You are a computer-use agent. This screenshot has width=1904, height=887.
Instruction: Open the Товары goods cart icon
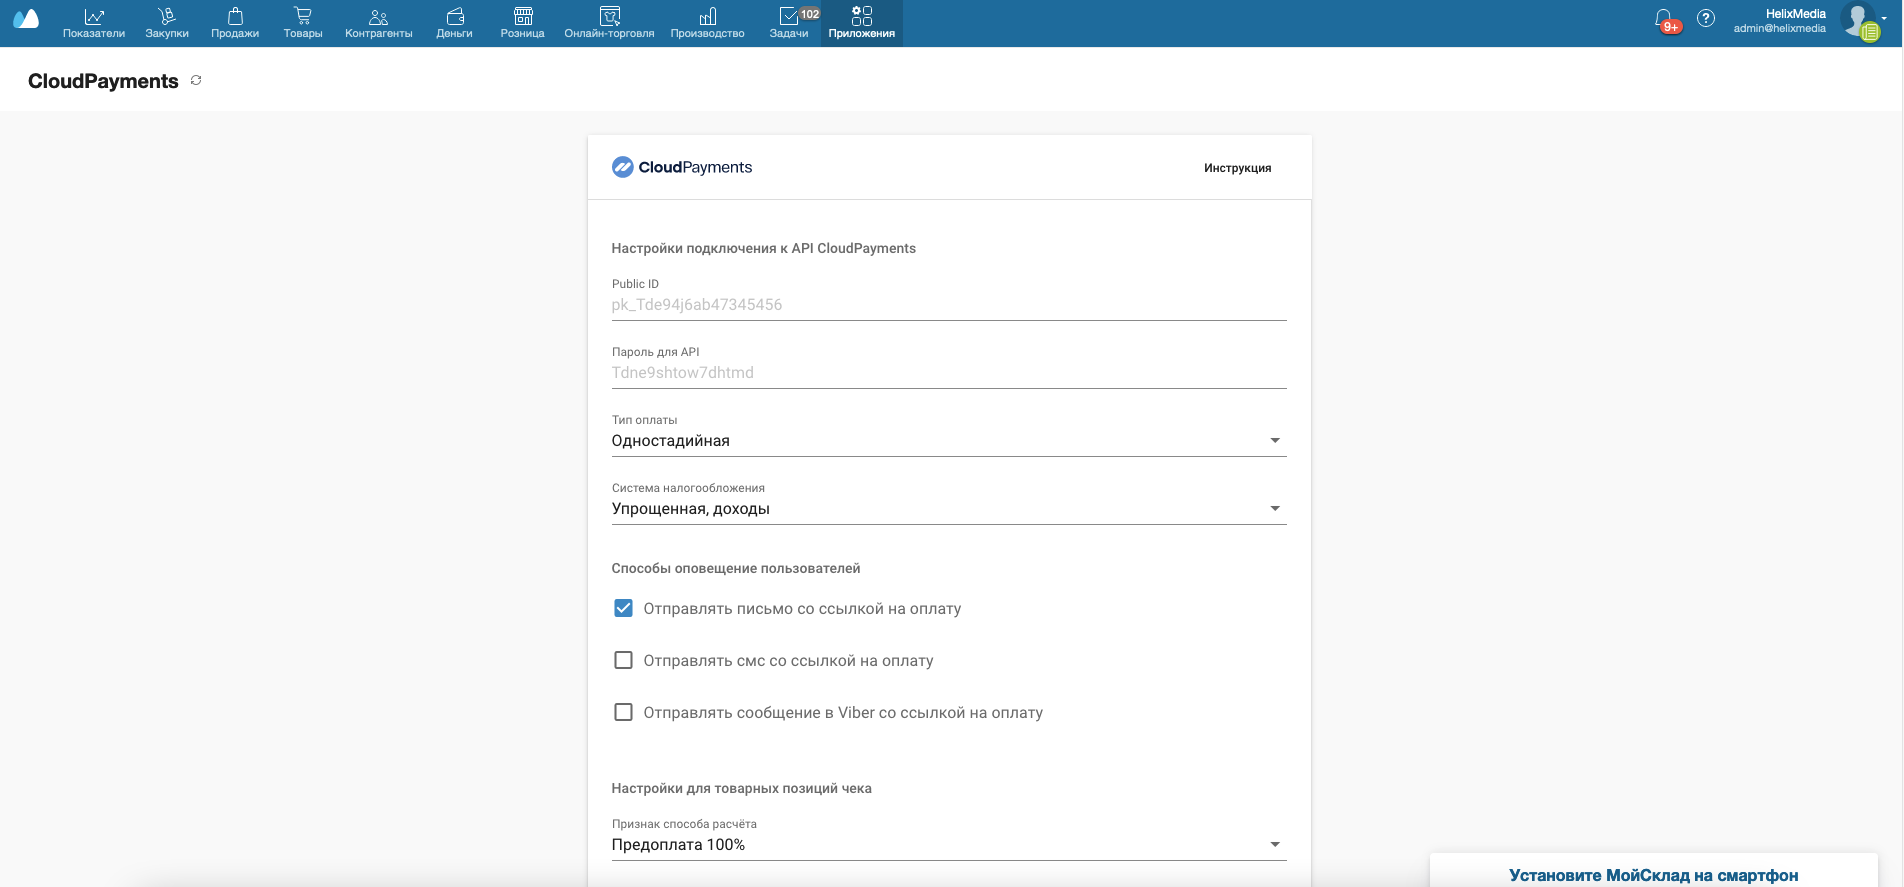(x=303, y=16)
